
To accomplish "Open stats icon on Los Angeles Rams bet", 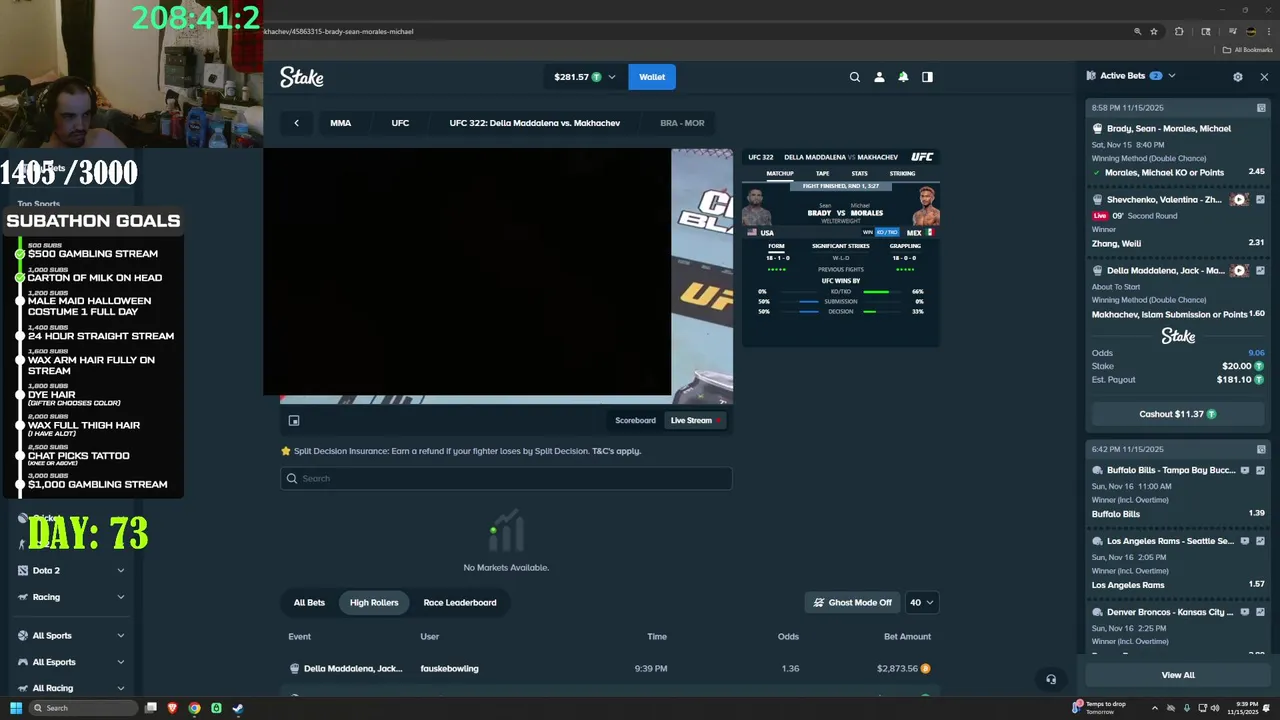I will click(x=1260, y=541).
